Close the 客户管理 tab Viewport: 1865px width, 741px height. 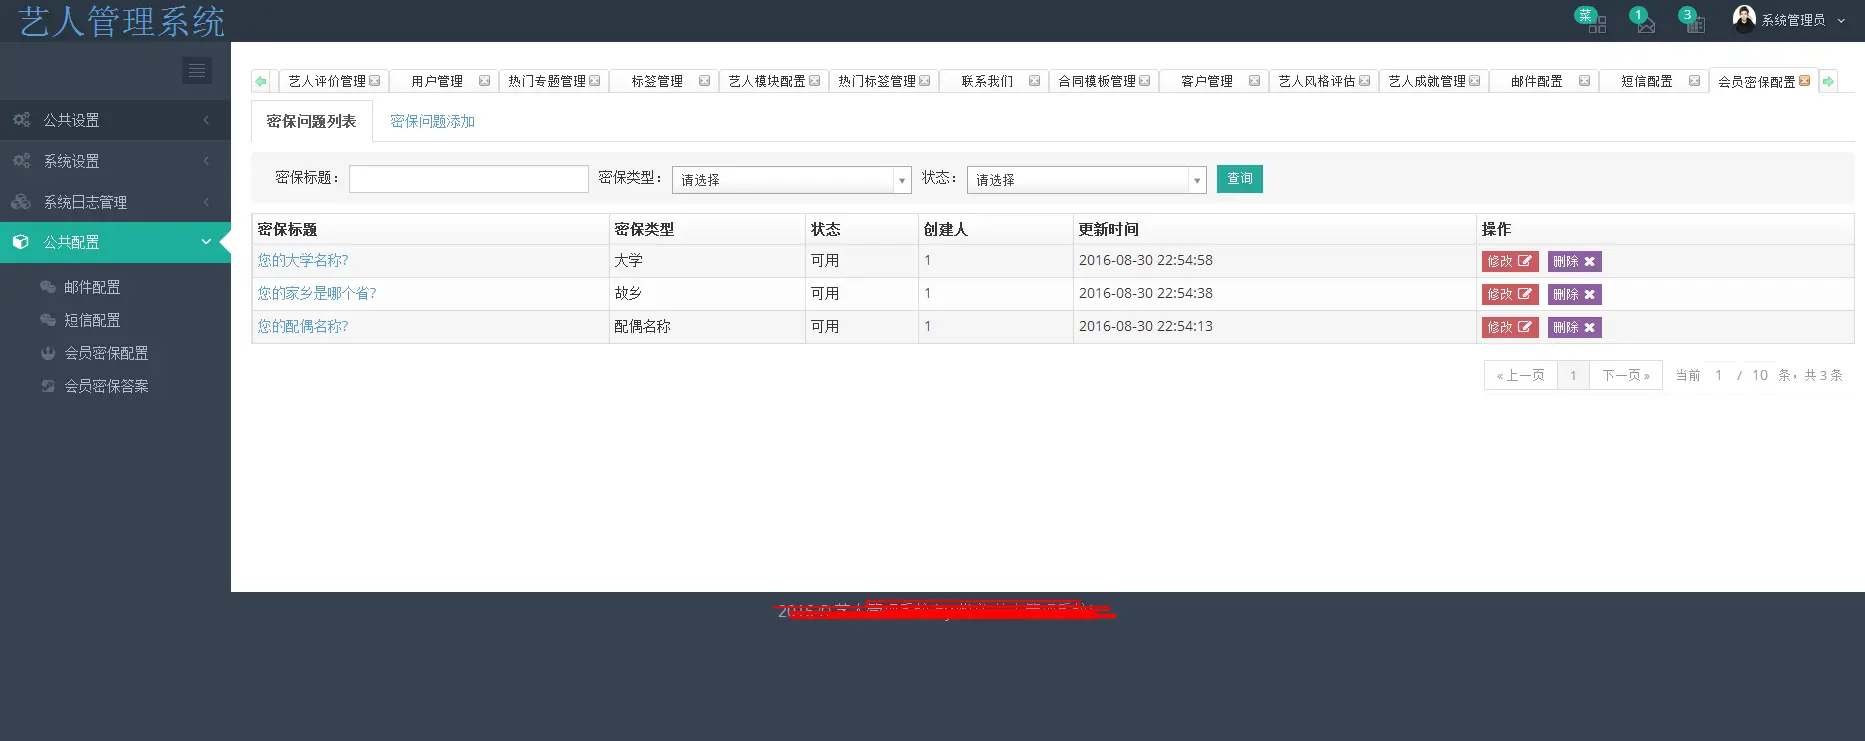(1254, 81)
